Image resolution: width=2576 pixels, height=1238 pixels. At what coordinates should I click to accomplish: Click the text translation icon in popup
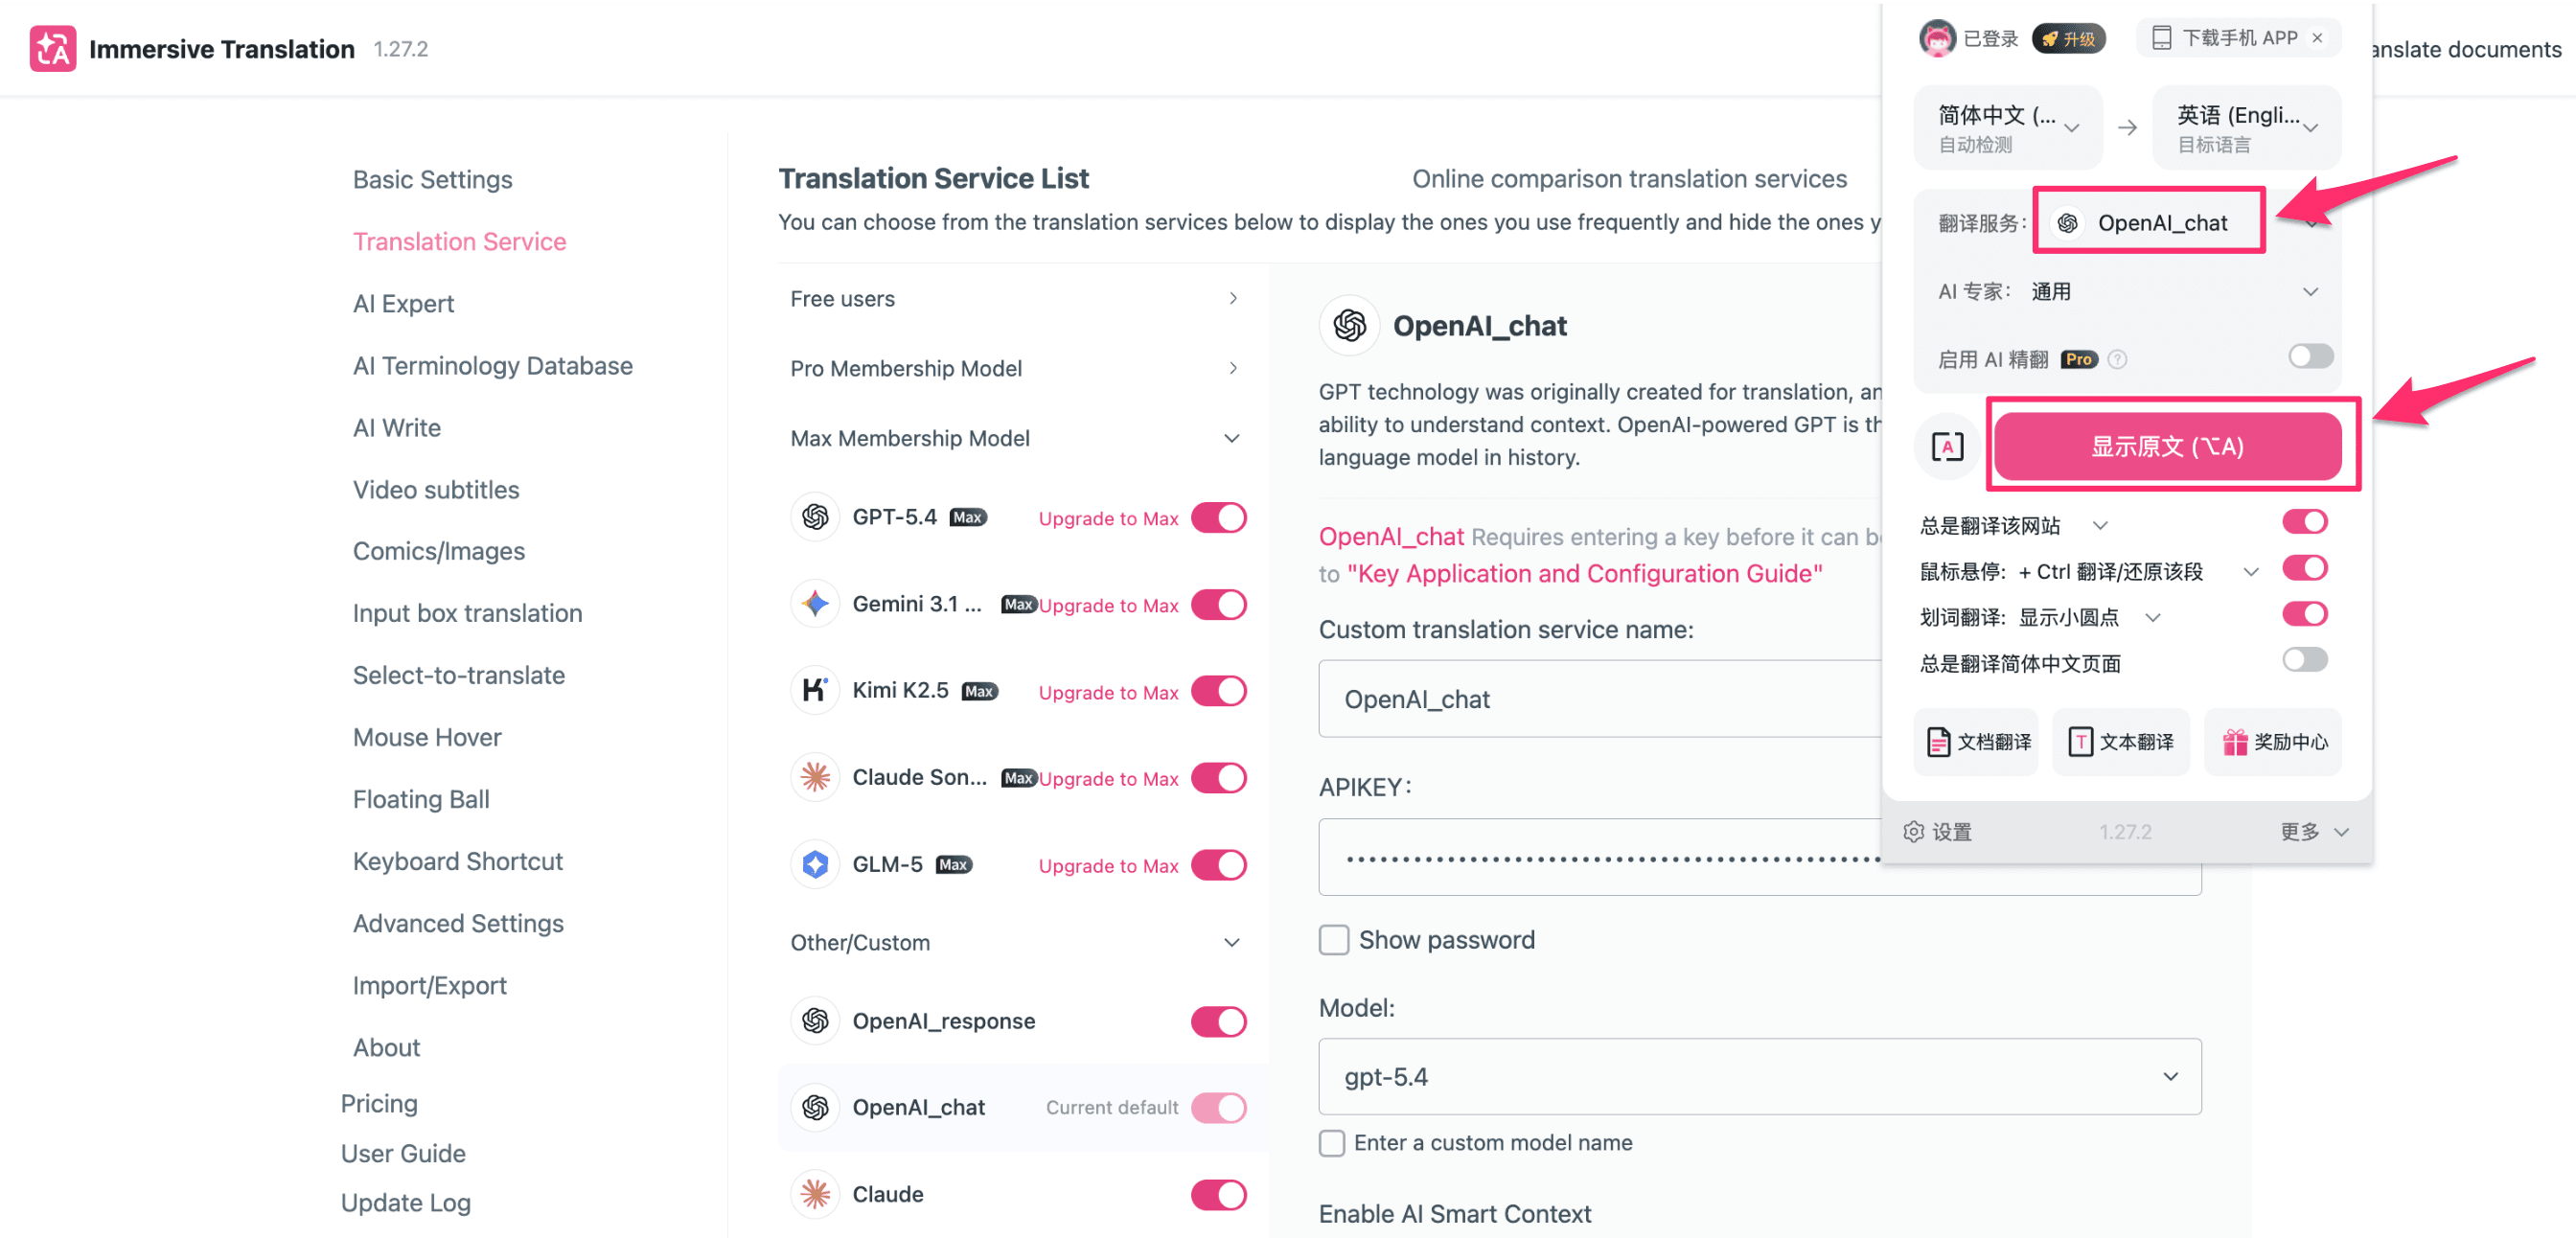[x=2080, y=741]
